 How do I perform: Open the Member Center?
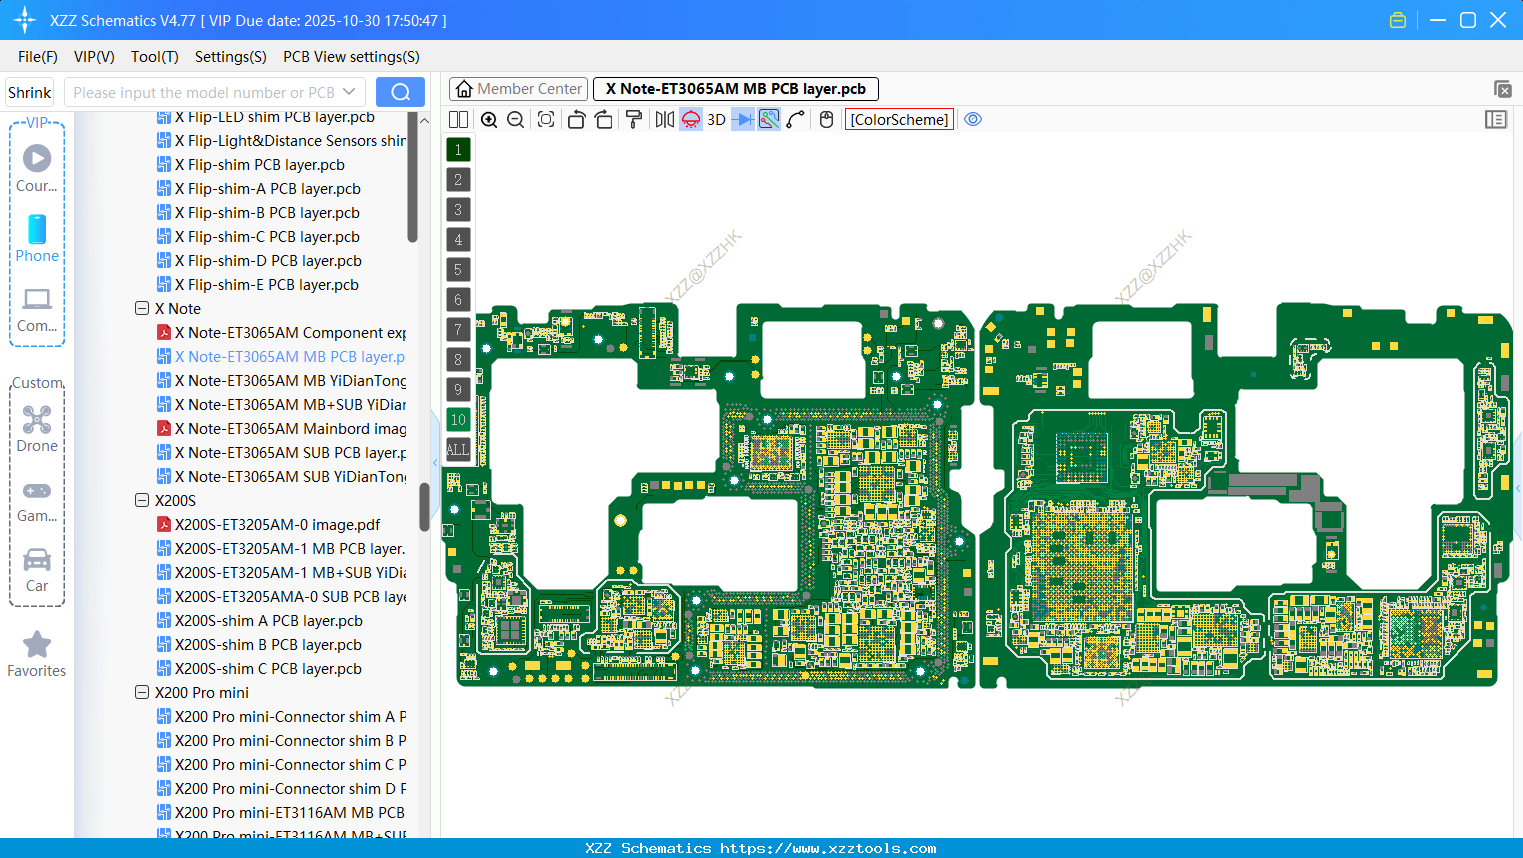pos(518,88)
